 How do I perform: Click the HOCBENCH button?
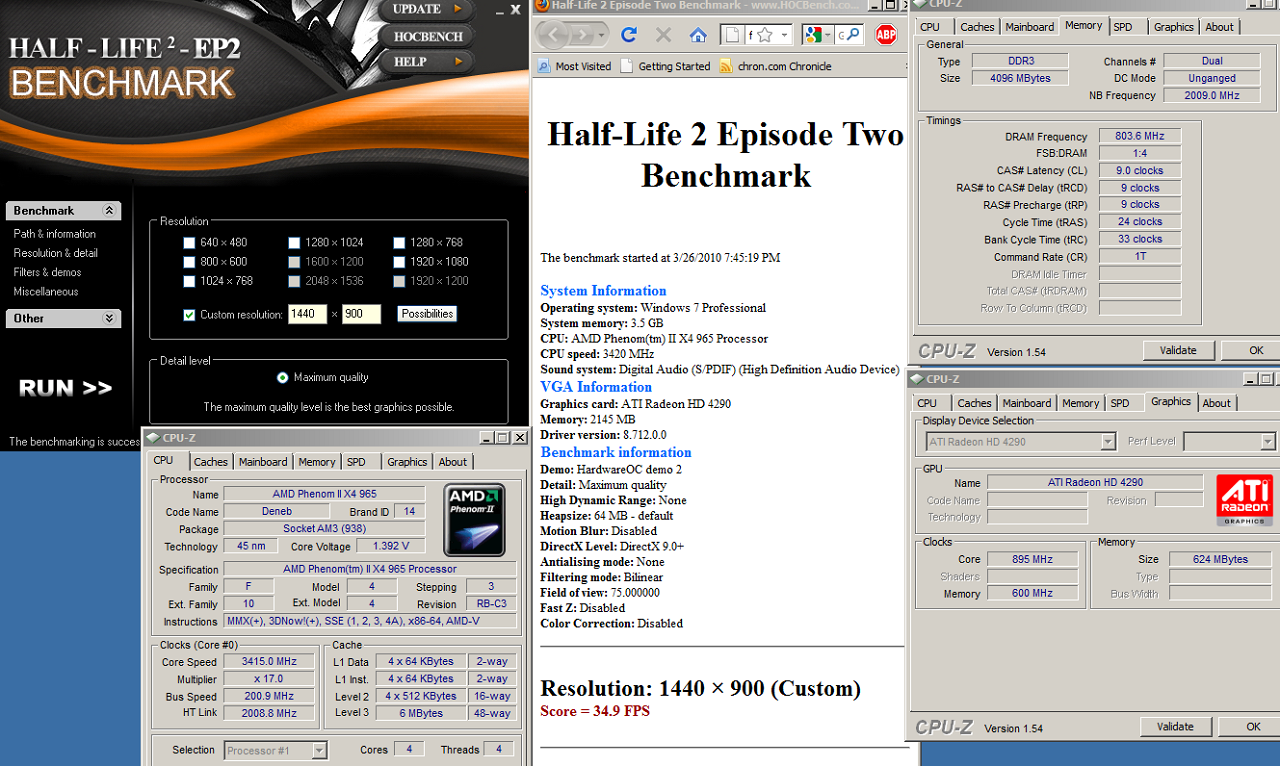(428, 36)
